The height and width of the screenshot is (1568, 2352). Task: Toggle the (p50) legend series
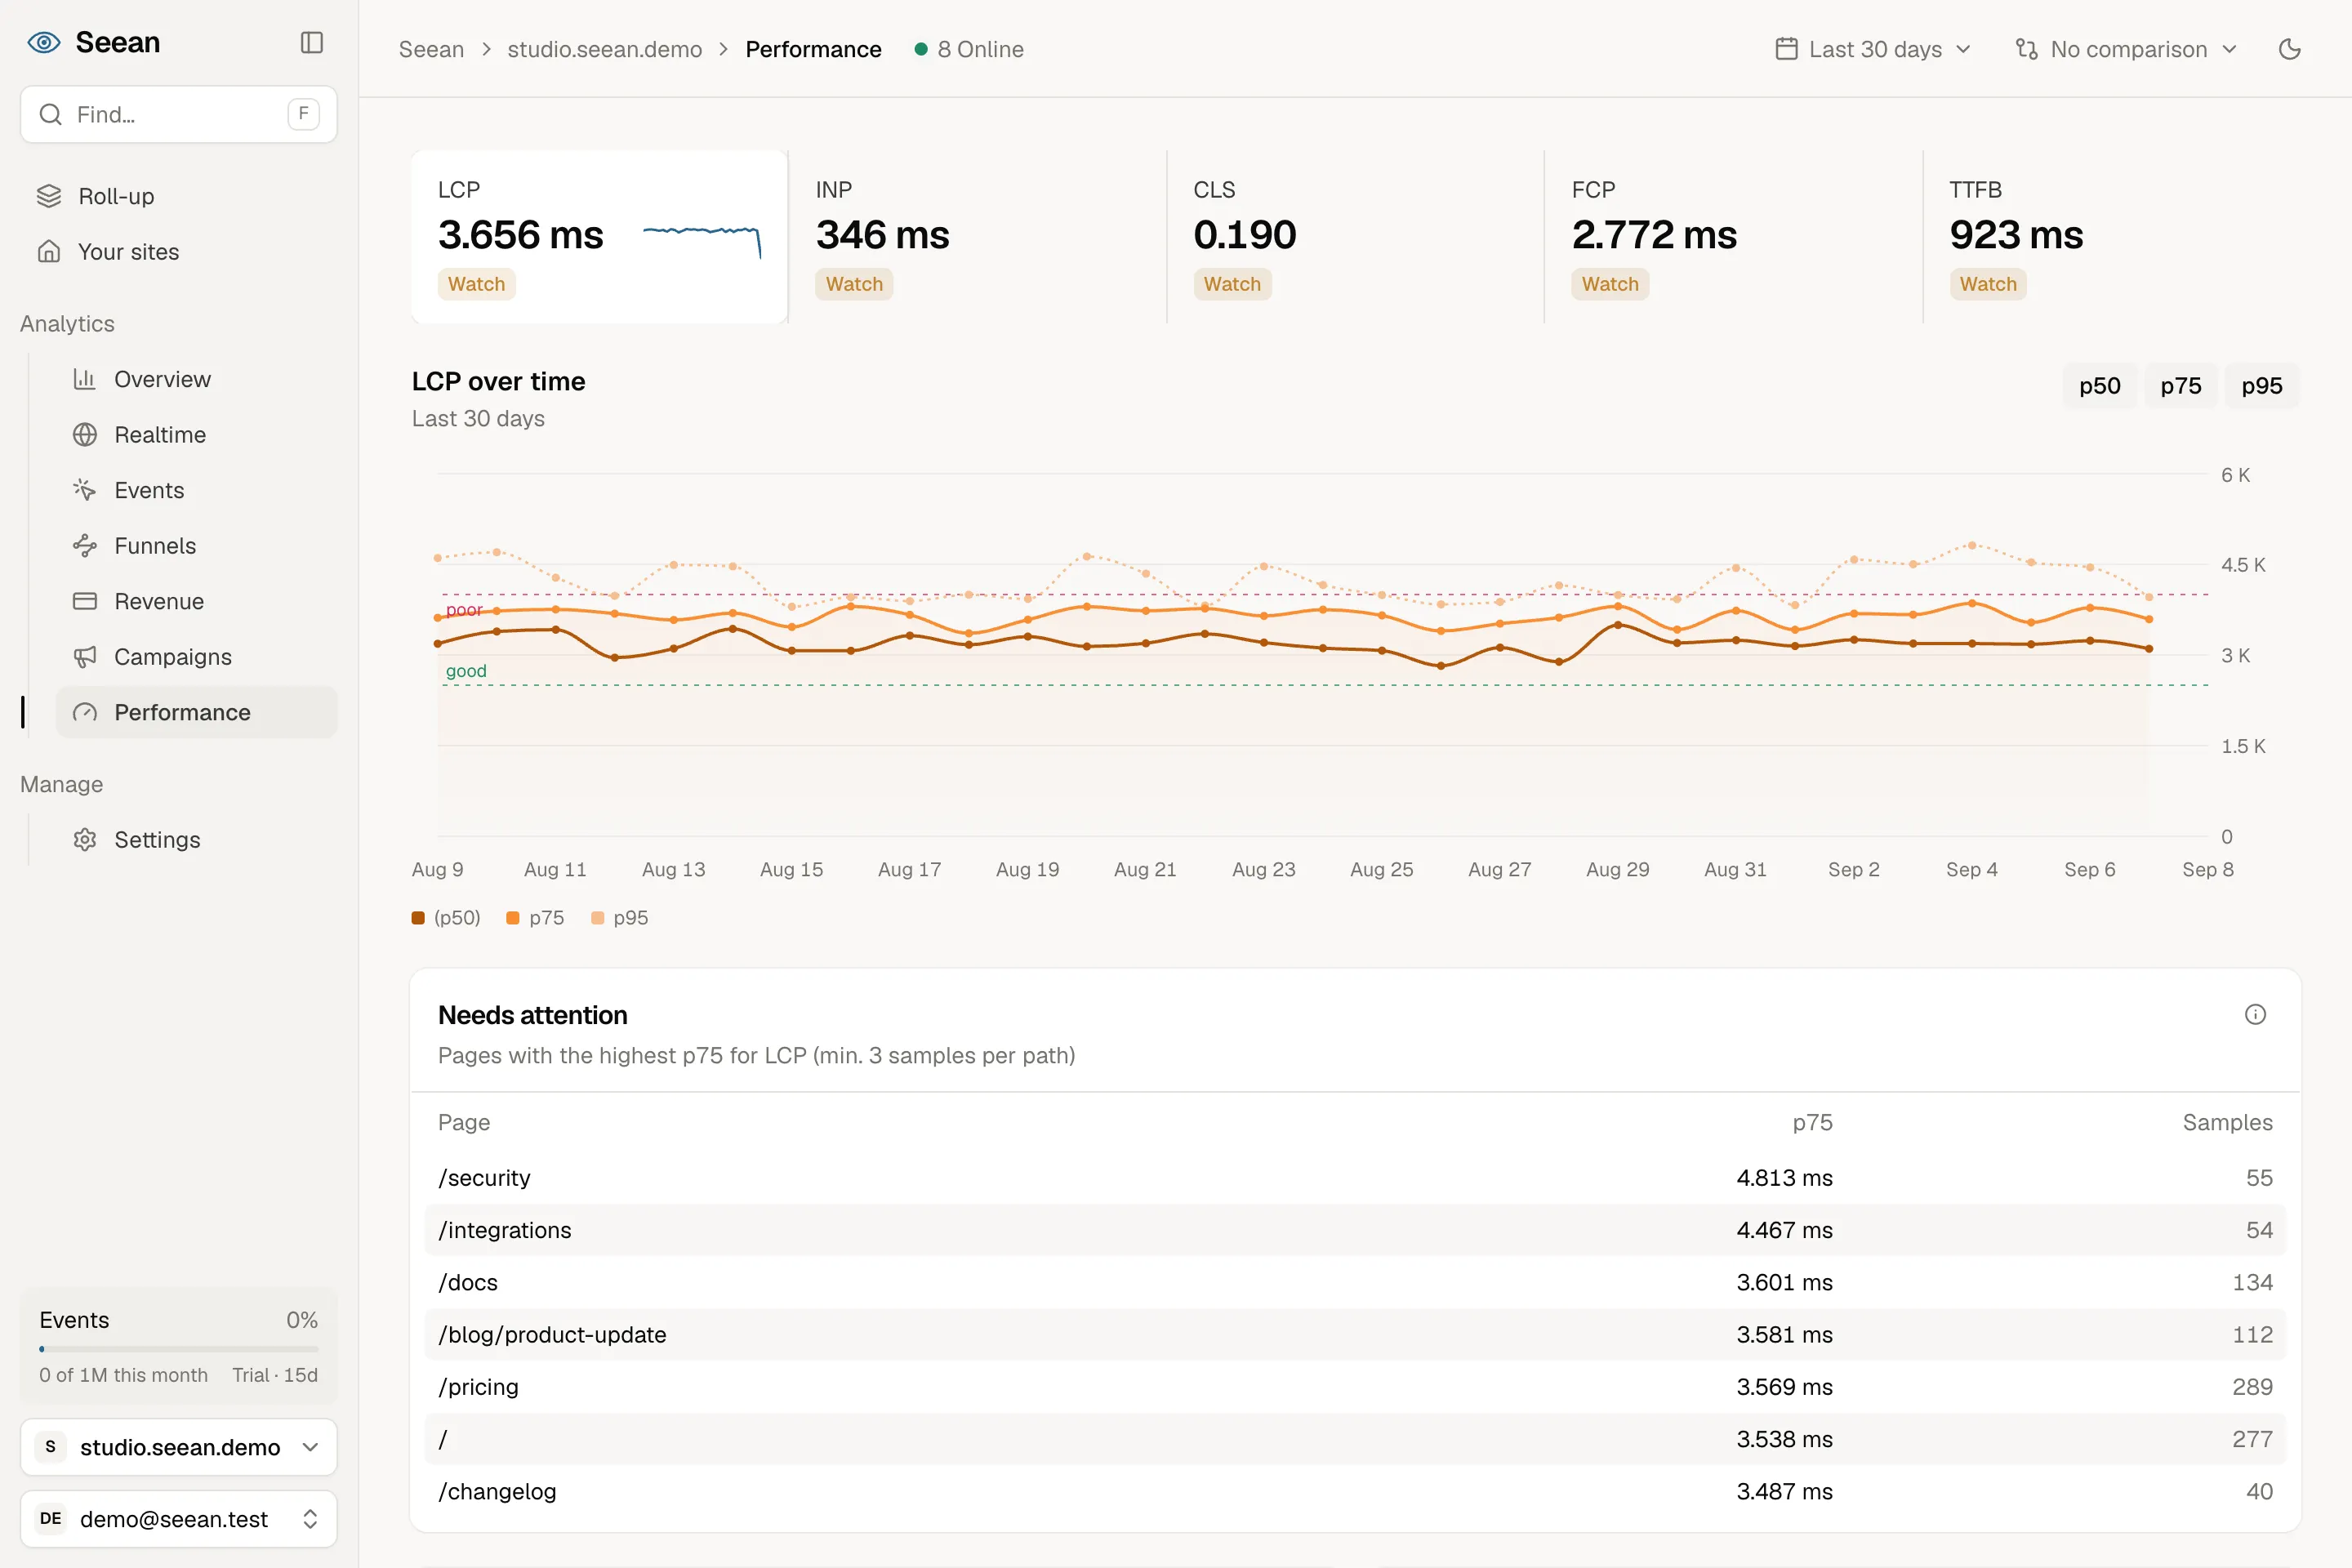coord(446,918)
